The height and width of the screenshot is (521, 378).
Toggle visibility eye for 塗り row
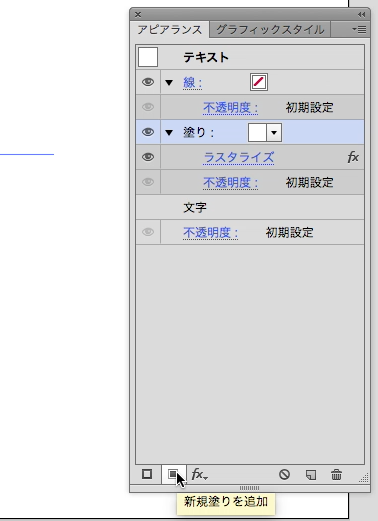(x=148, y=132)
